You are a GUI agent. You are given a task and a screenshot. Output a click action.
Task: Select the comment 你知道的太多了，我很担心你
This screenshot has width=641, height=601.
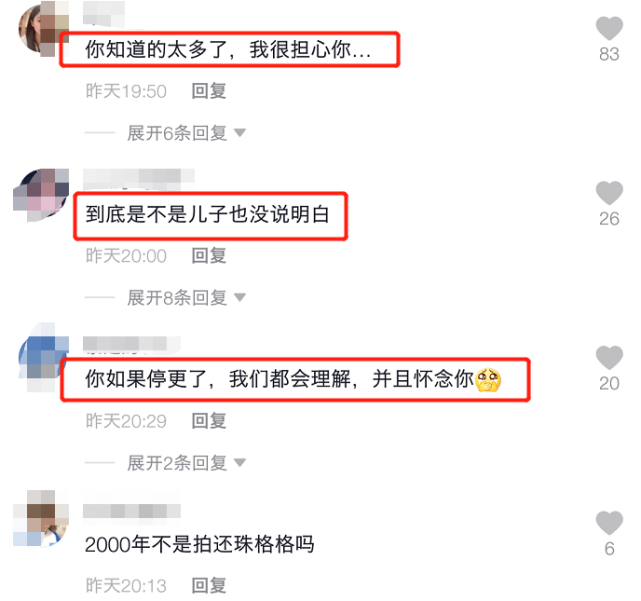click(x=228, y=50)
